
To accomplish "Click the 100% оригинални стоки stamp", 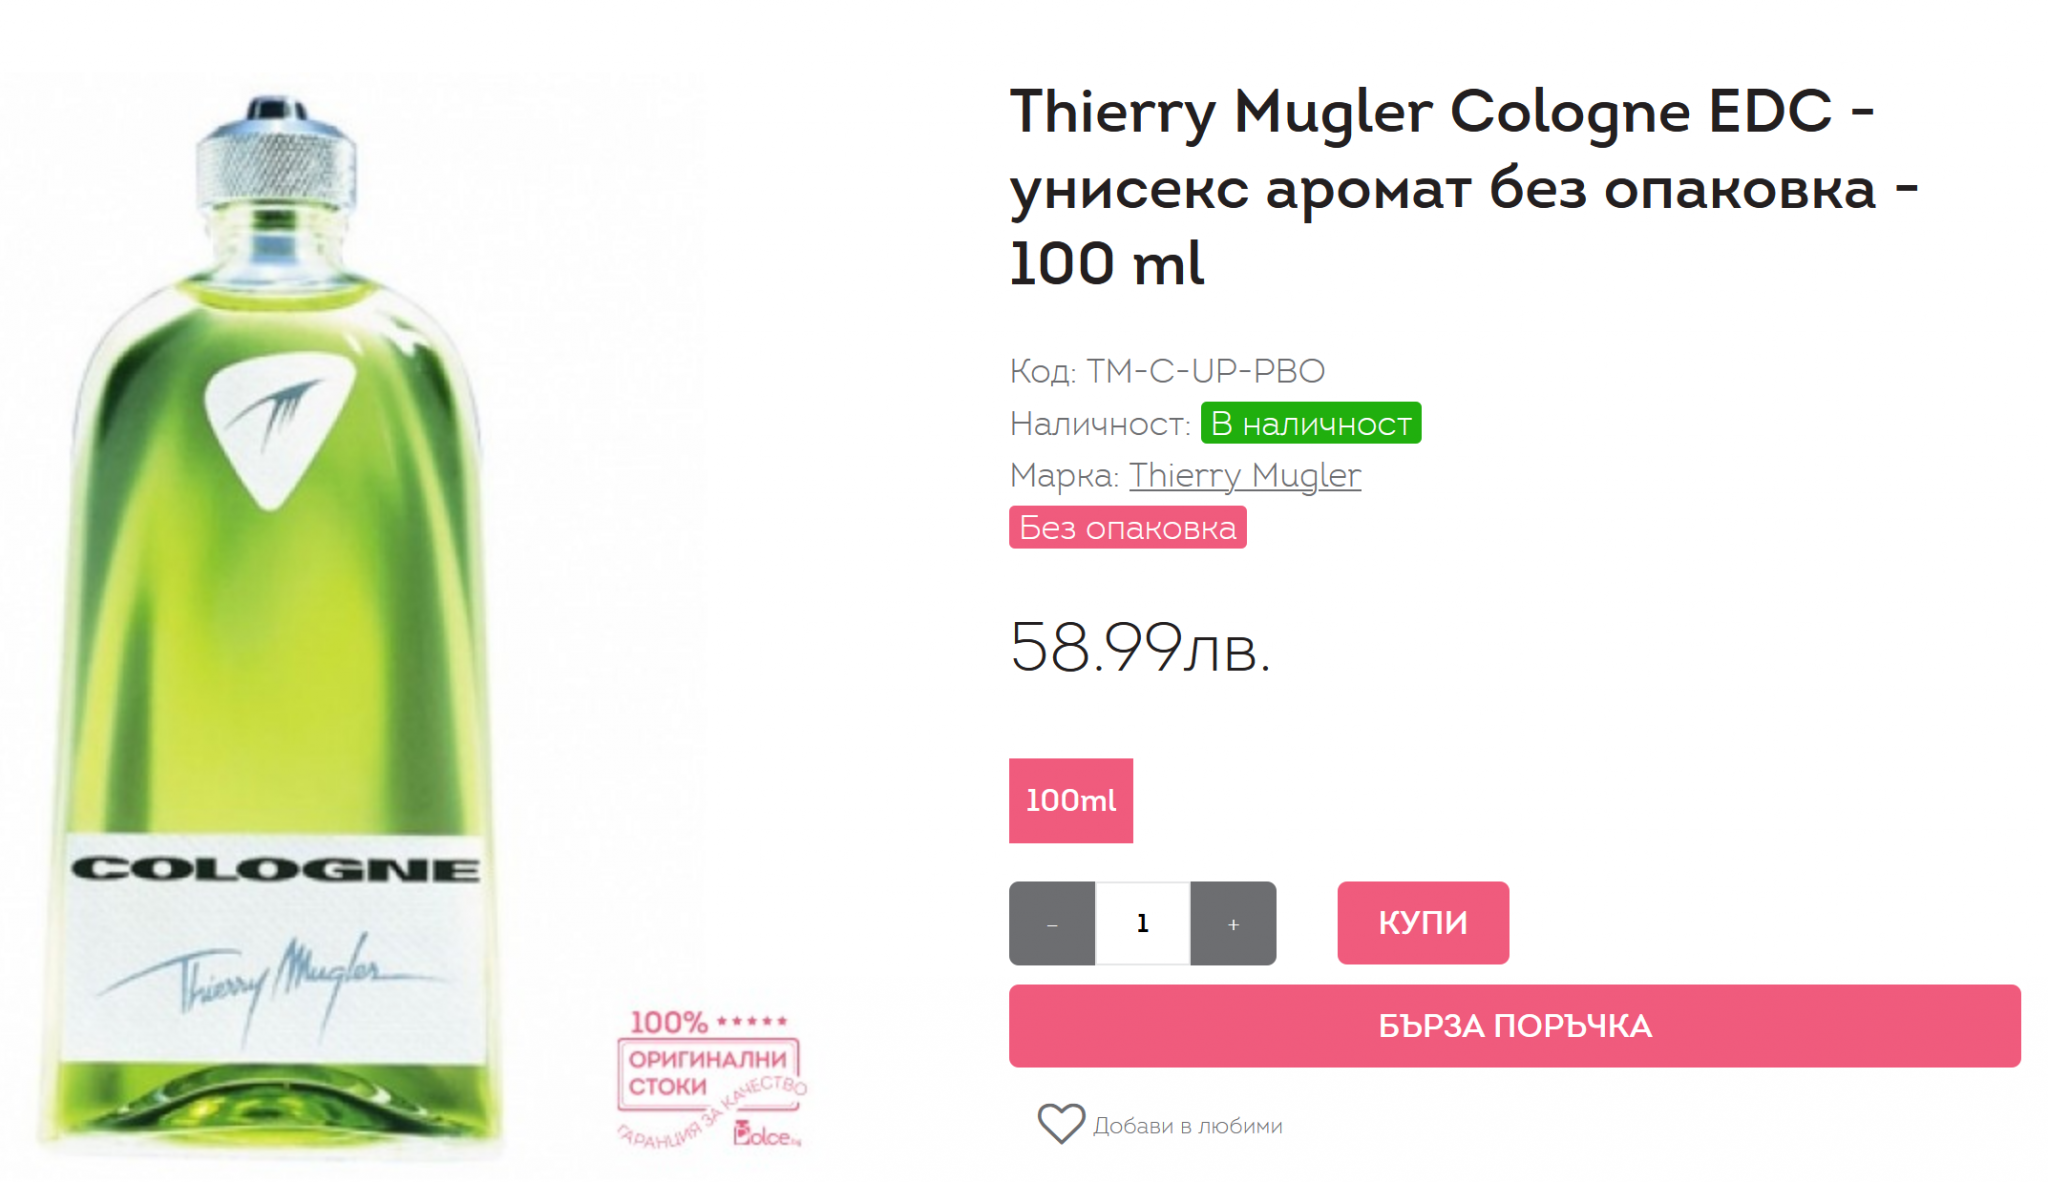I will tap(711, 1078).
